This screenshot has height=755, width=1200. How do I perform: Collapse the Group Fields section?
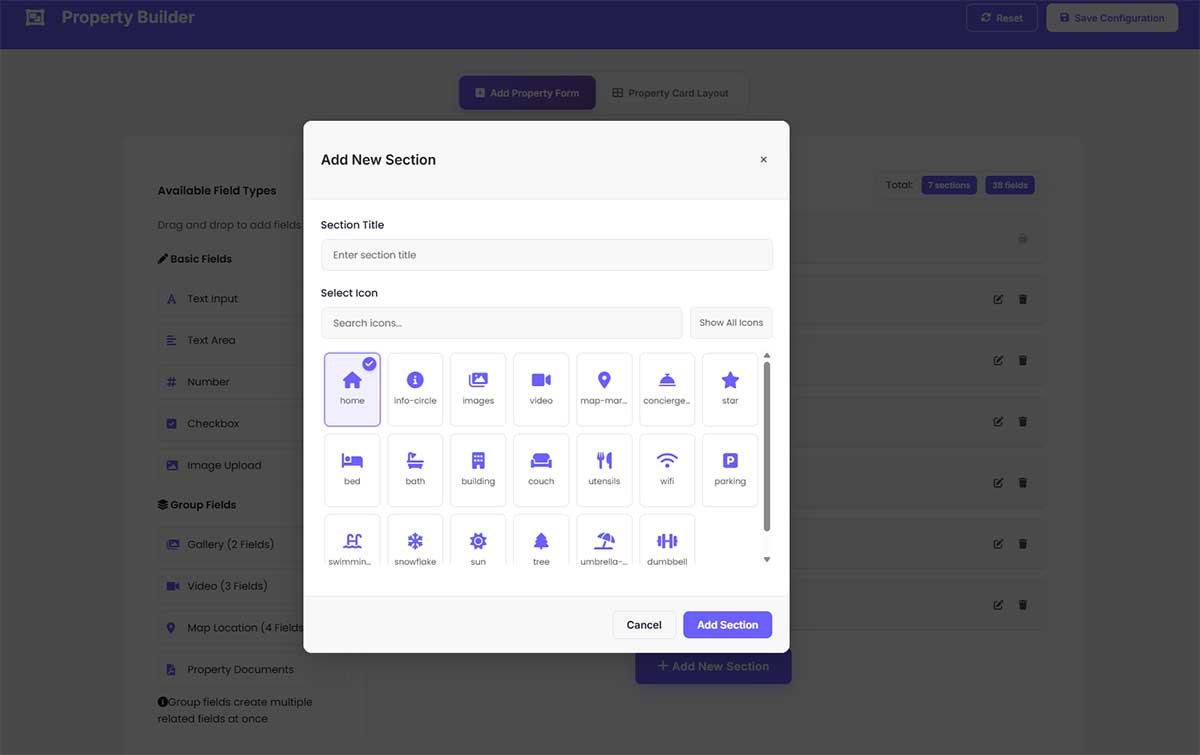tap(201, 504)
